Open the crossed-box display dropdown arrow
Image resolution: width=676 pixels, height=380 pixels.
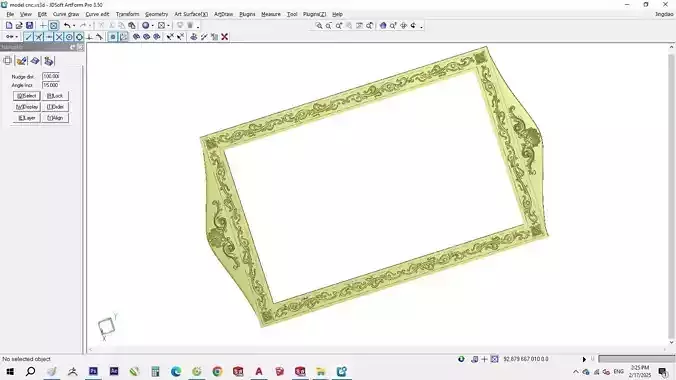pos(169,25)
